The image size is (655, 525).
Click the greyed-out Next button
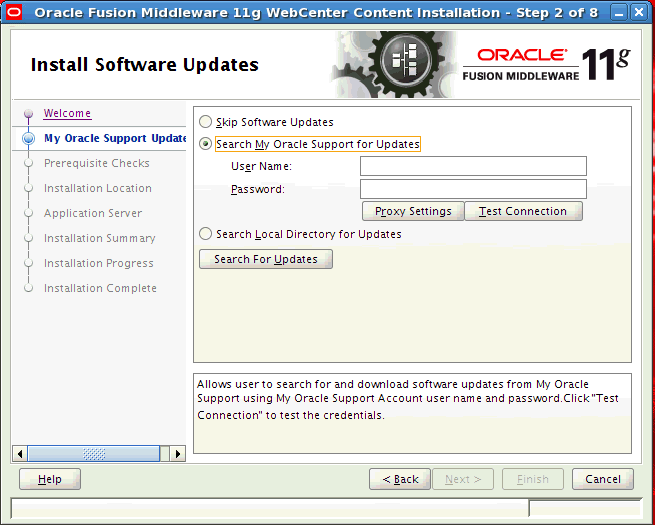pos(463,479)
